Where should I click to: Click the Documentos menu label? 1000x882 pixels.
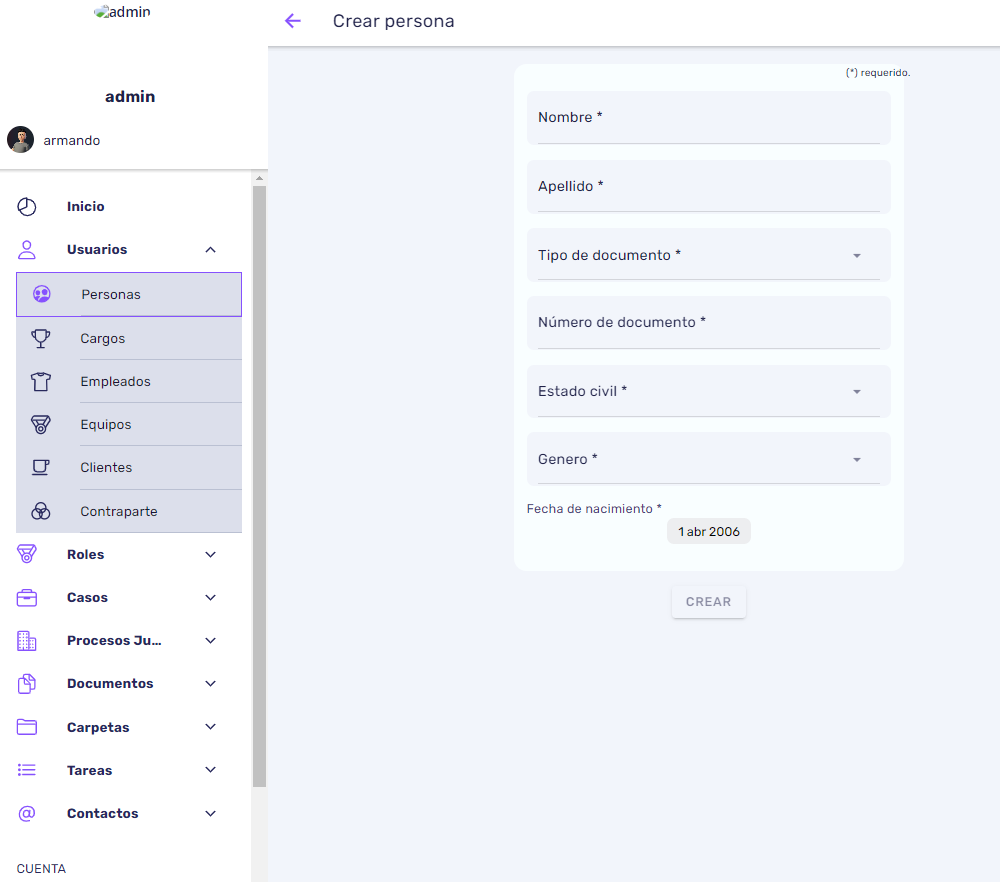[110, 684]
